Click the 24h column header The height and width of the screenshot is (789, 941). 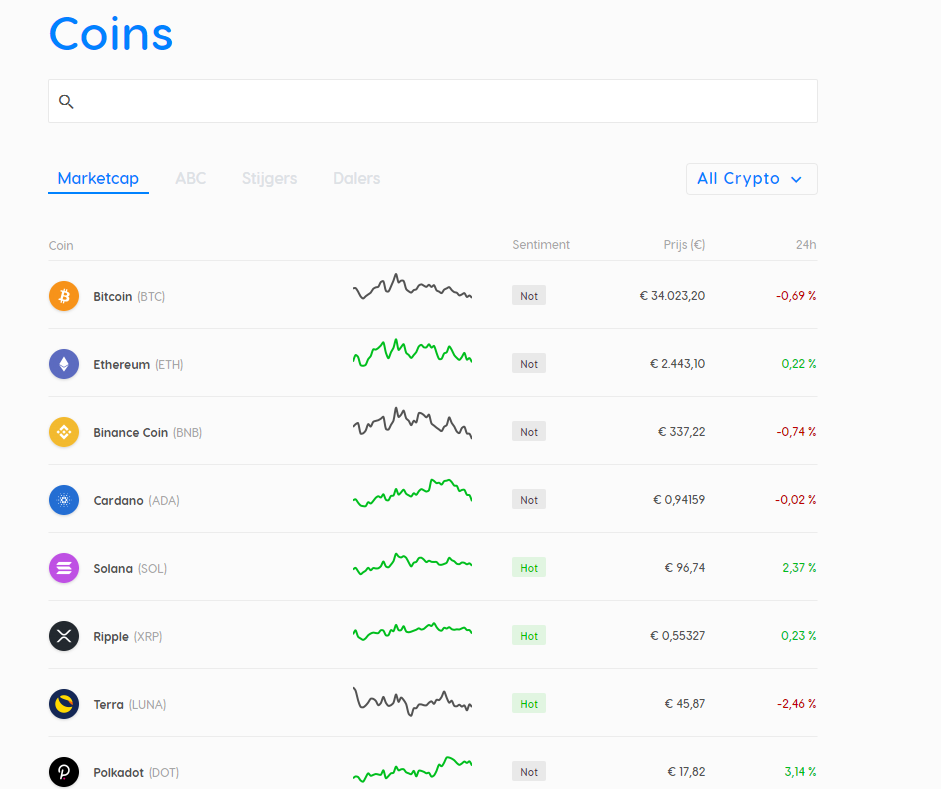click(x=806, y=245)
